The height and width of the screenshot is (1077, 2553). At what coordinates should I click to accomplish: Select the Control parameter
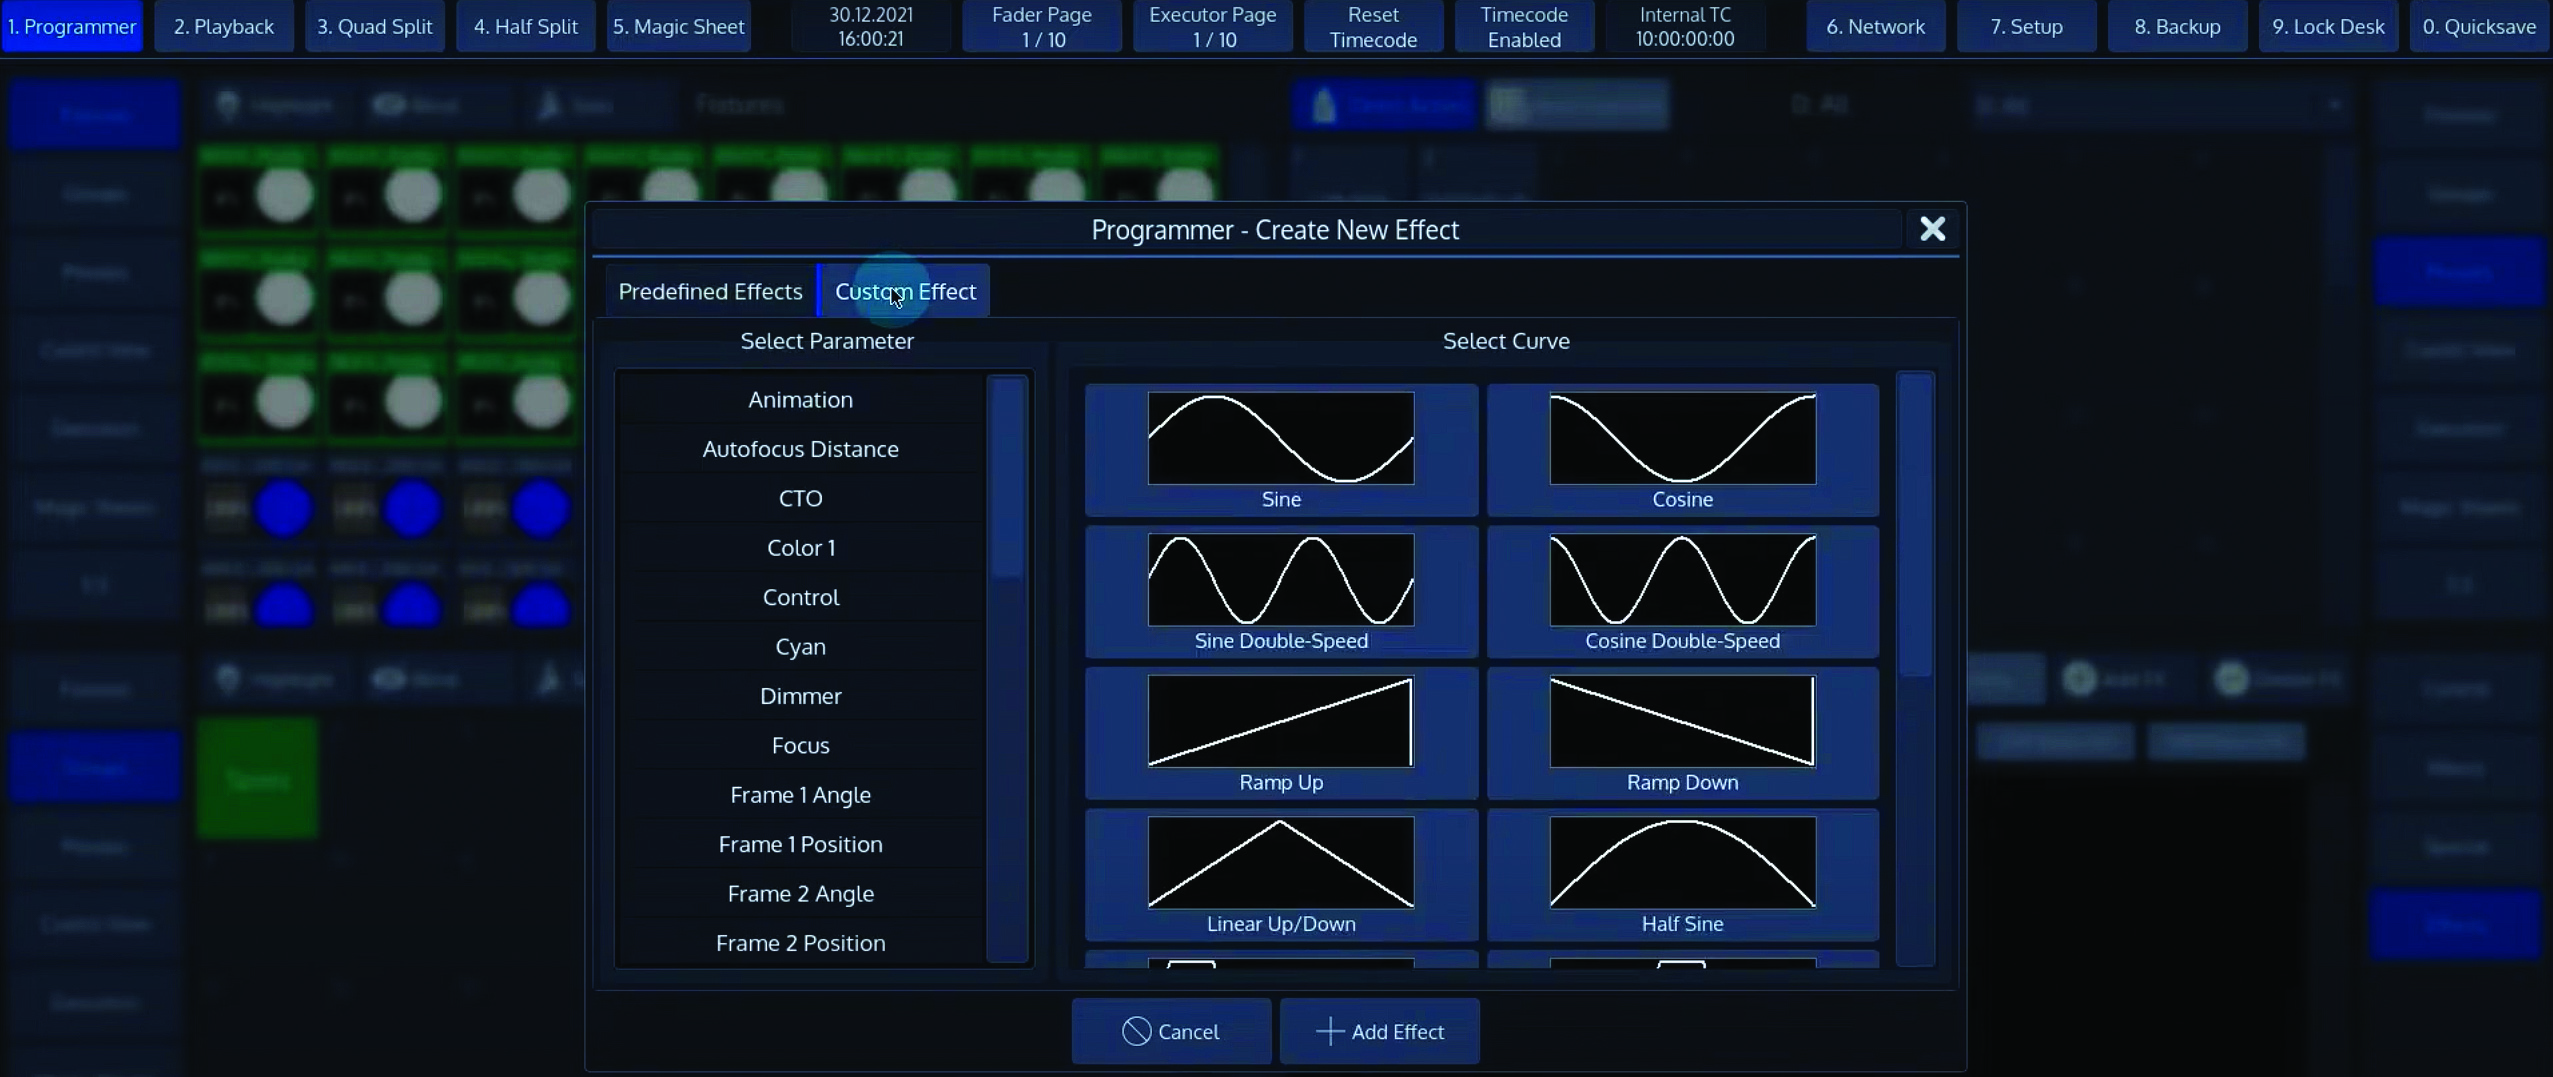[x=800, y=597]
